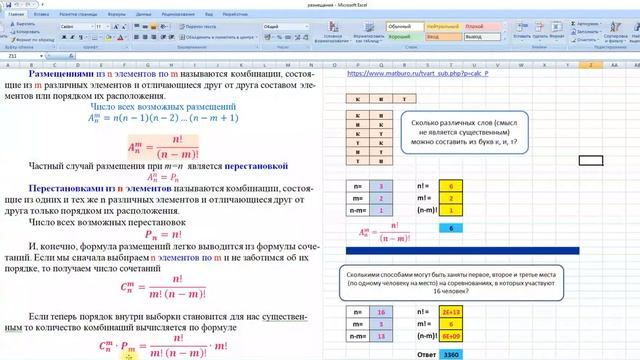Open the Шрифт dialog launcher
The height and width of the screenshot is (360, 640).
[126, 48]
